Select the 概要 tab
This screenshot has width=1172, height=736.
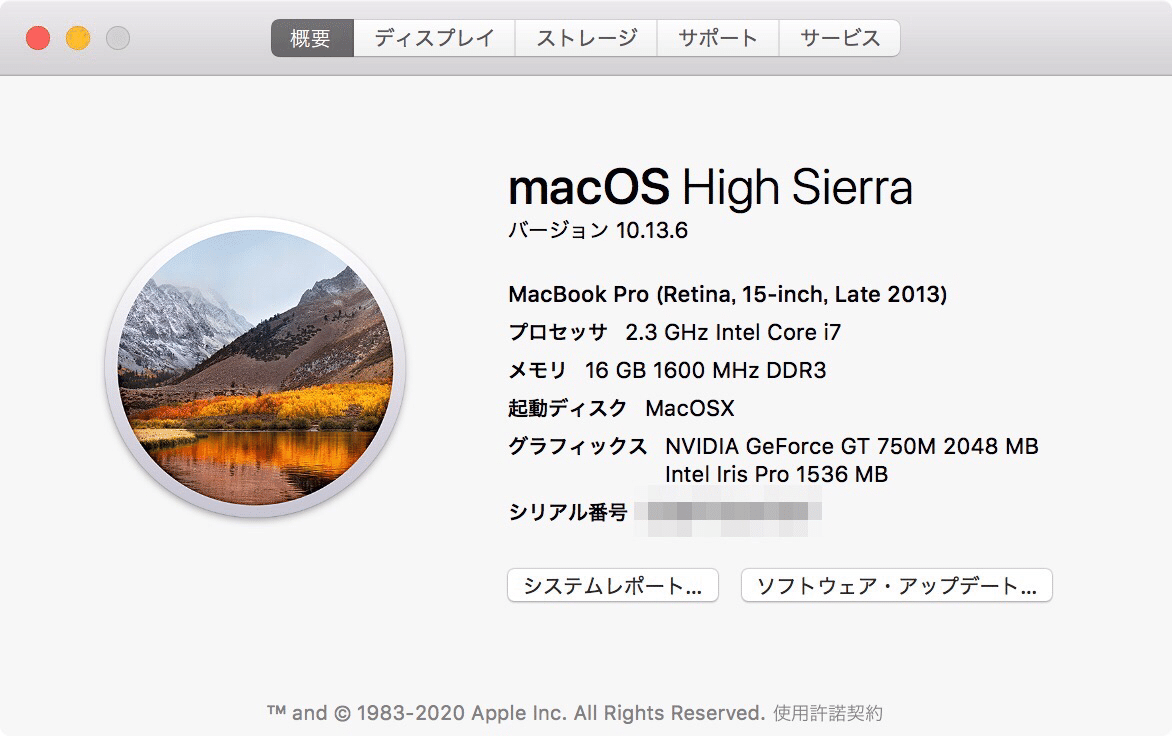310,37
